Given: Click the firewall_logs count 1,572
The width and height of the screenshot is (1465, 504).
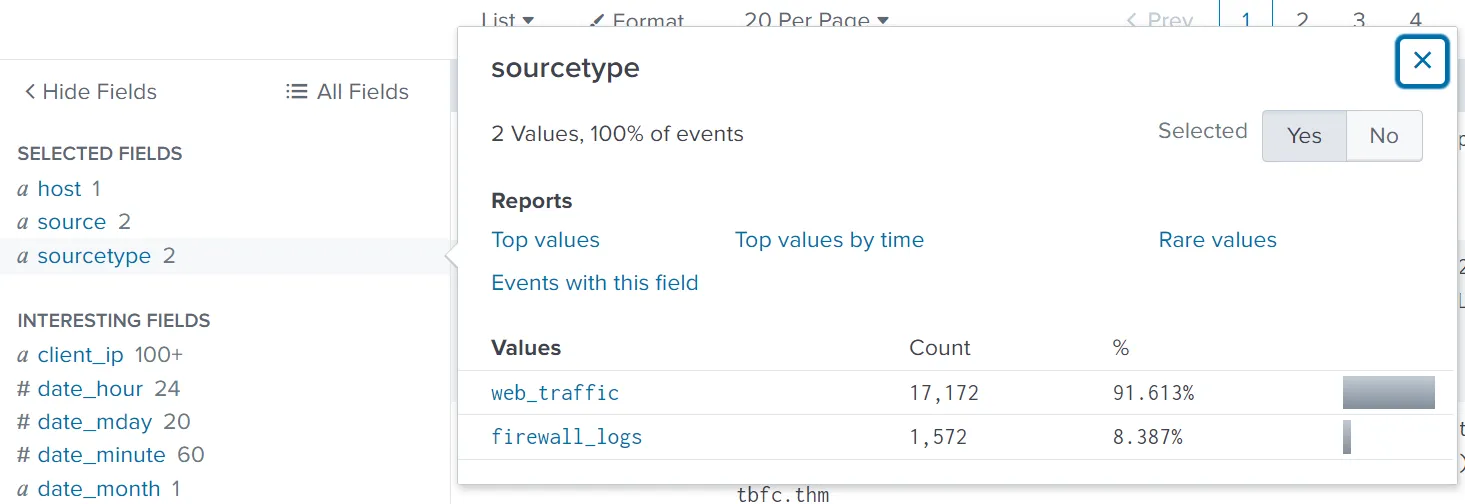Looking at the screenshot, I should 938,437.
